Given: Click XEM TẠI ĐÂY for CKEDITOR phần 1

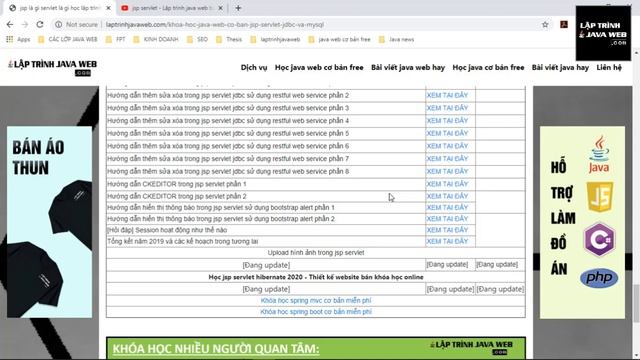Looking at the screenshot, I should (x=447, y=184).
